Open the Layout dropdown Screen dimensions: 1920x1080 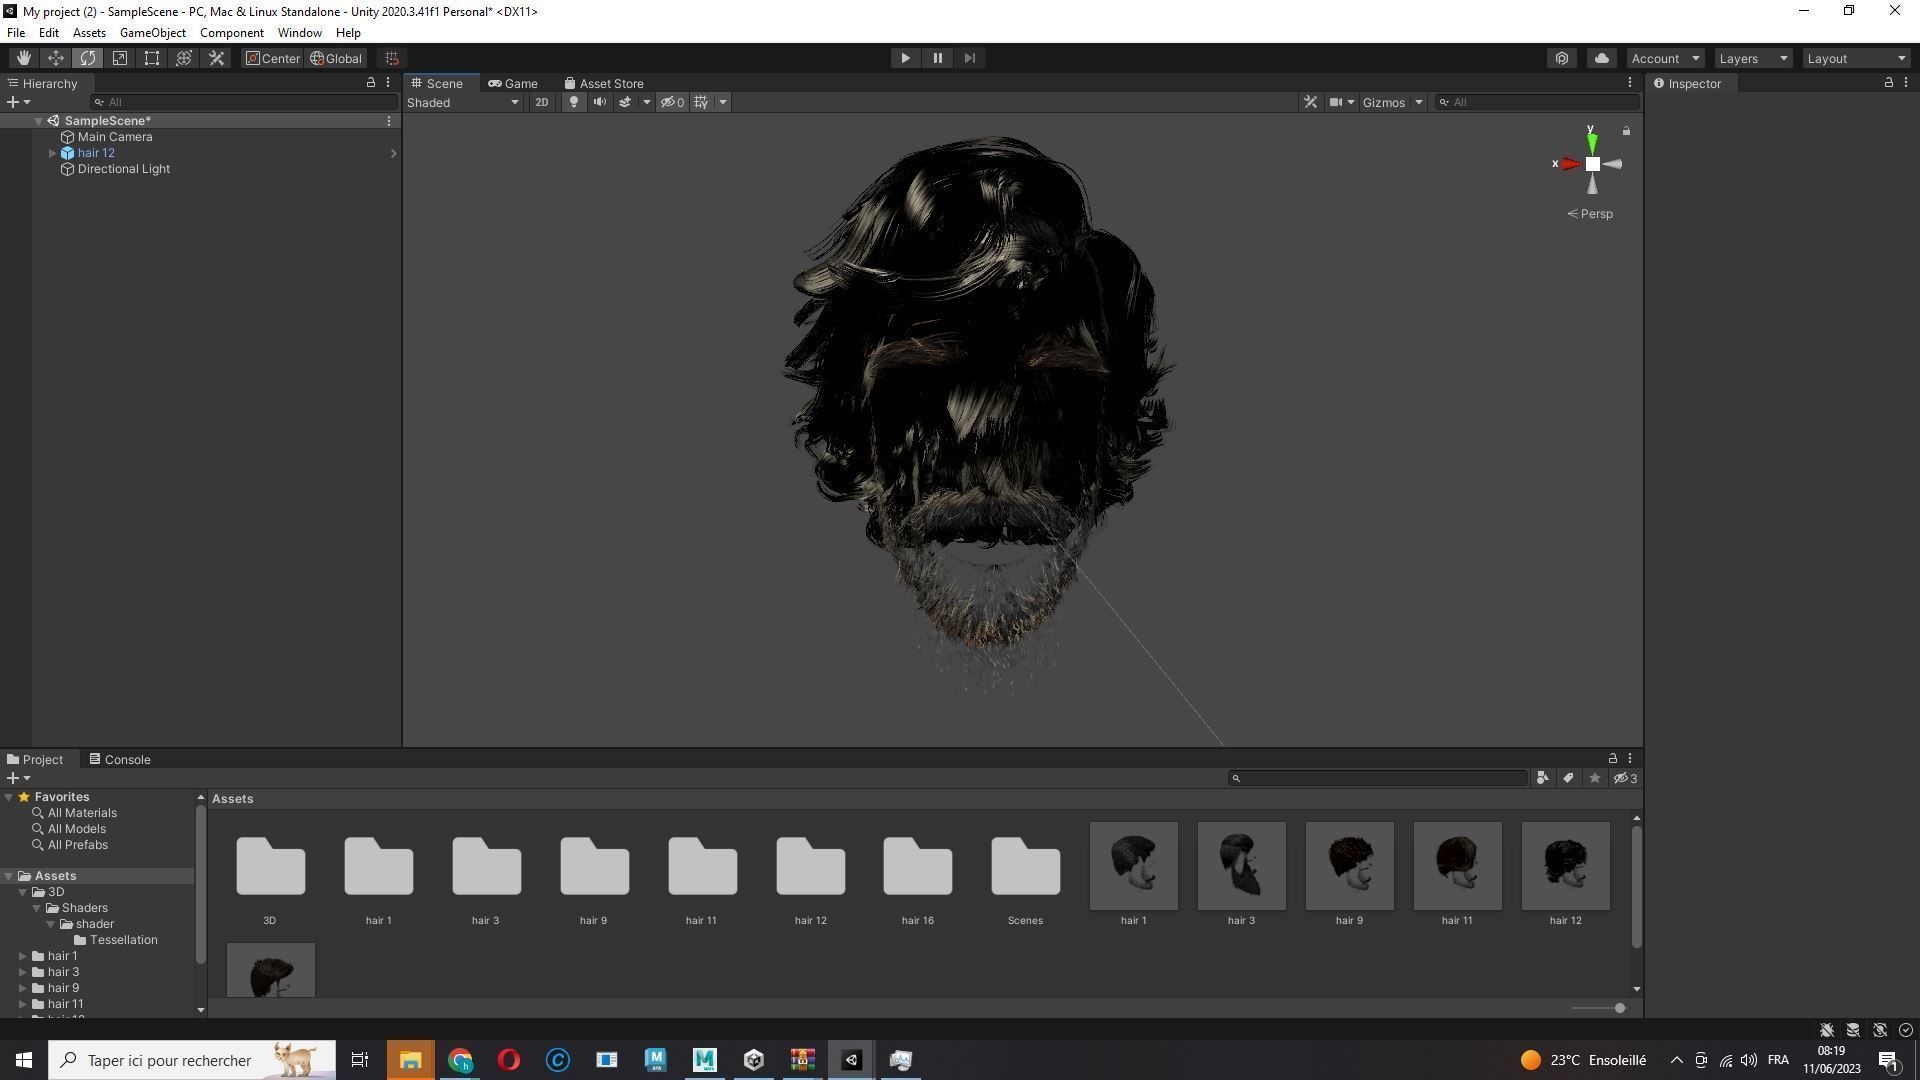(x=1856, y=58)
